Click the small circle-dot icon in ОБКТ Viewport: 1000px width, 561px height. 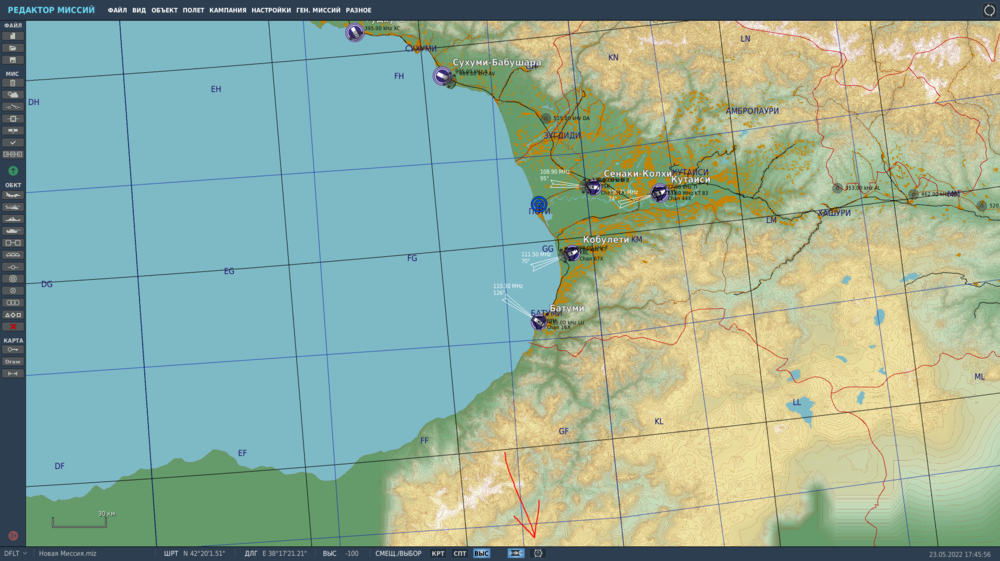pyautogui.click(x=13, y=291)
